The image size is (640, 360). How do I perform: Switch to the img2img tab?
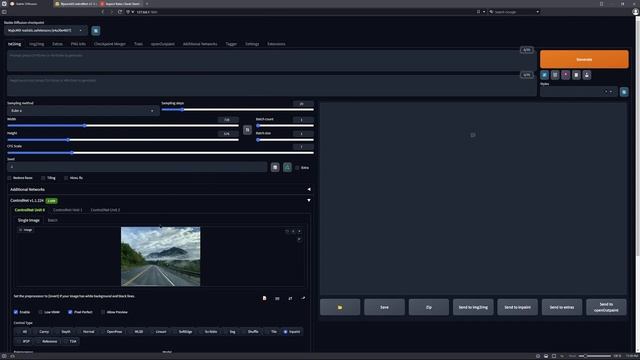pos(36,44)
